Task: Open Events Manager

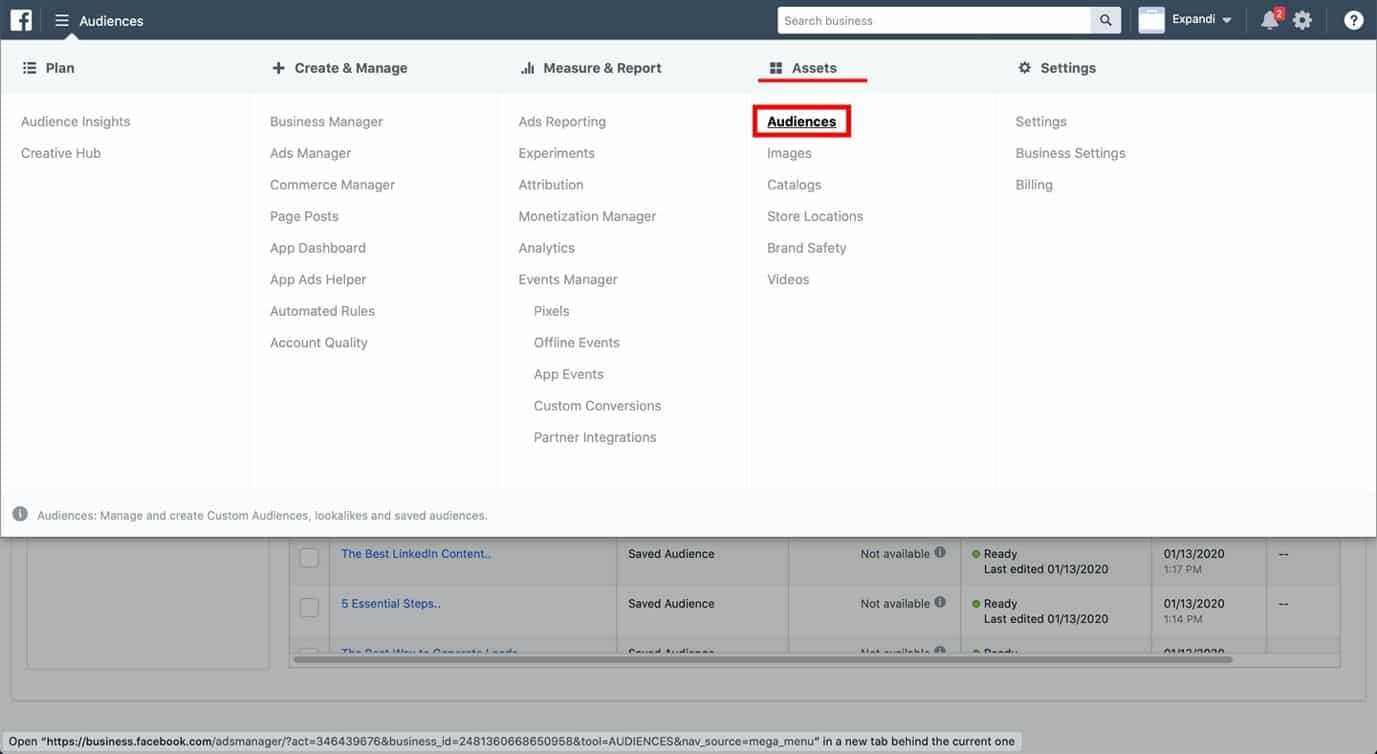Action: [x=568, y=279]
